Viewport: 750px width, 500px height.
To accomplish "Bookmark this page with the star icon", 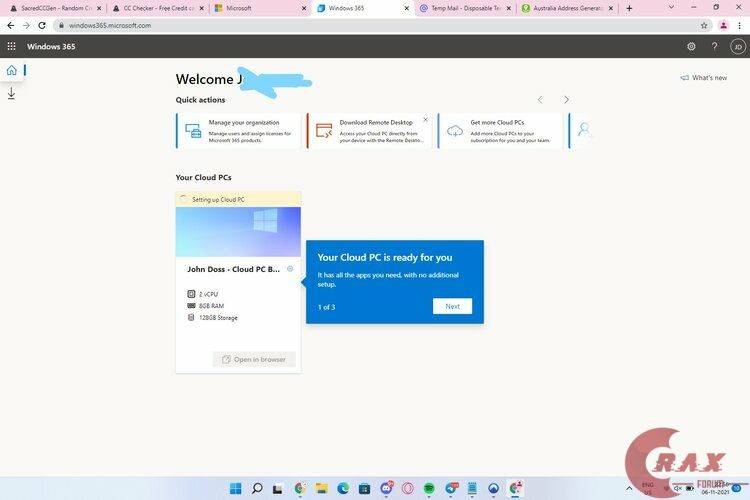I will coord(704,25).
